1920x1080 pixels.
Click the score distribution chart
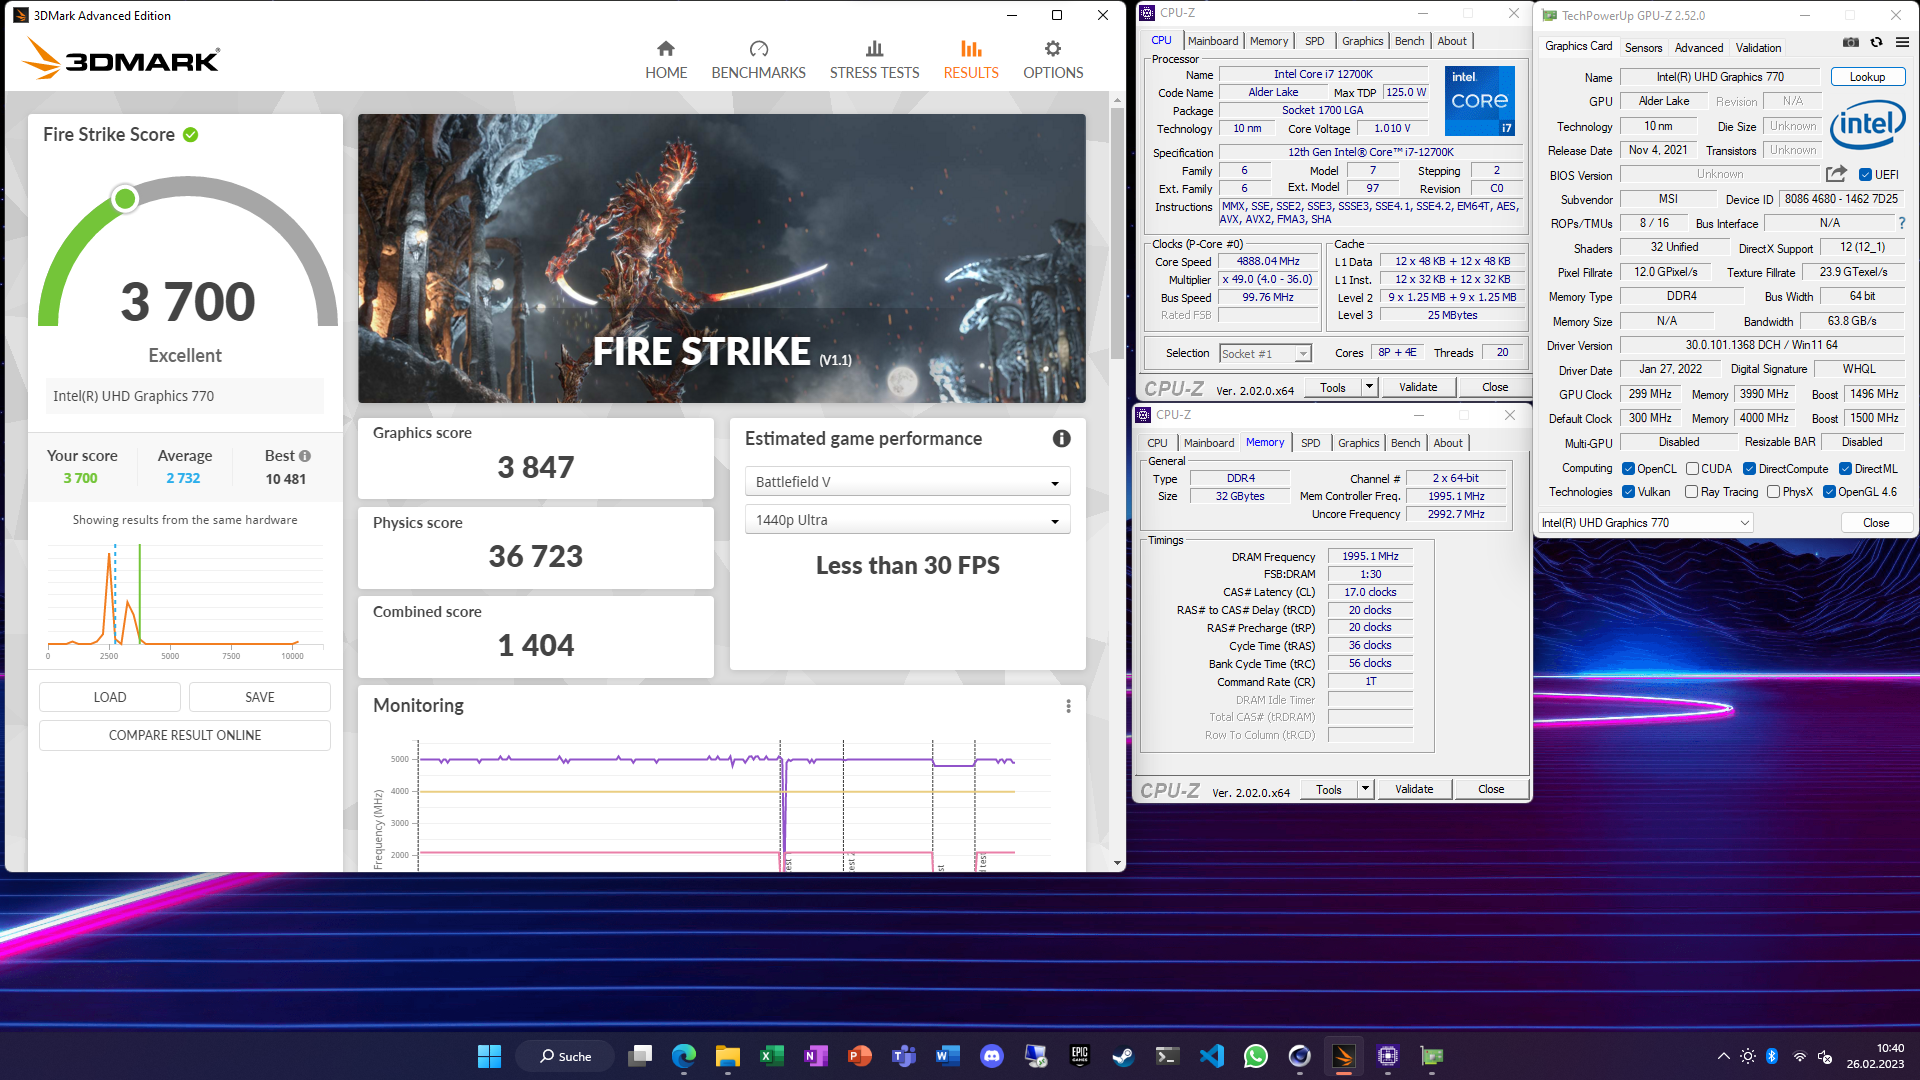tap(185, 600)
